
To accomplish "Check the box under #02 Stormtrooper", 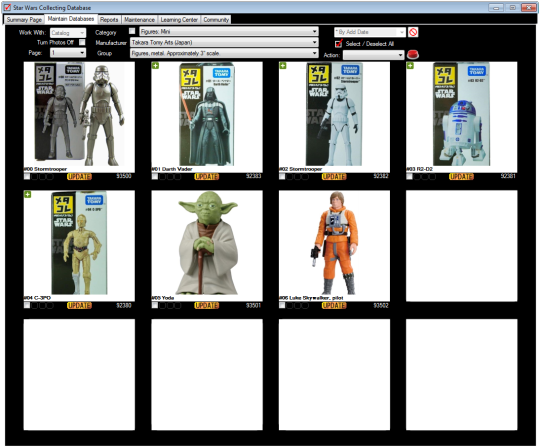I will pos(282,177).
